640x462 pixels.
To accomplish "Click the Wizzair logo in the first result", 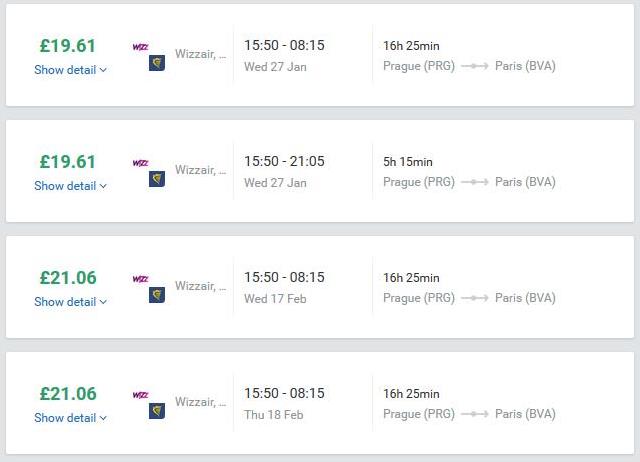I will pos(140,47).
